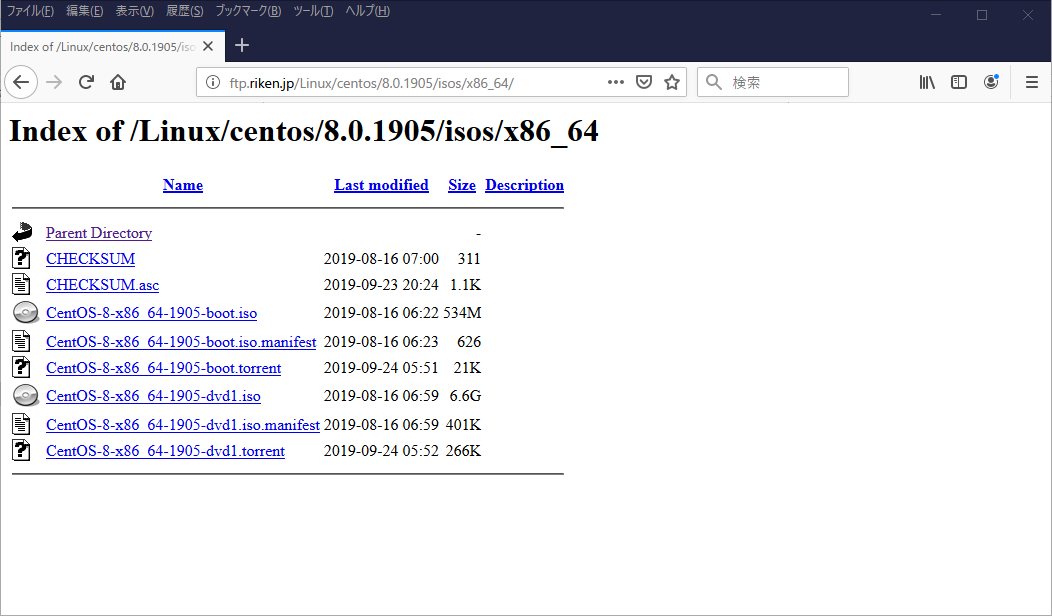The width and height of the screenshot is (1052, 616).
Task: Click the 401K size value
Action: click(463, 425)
